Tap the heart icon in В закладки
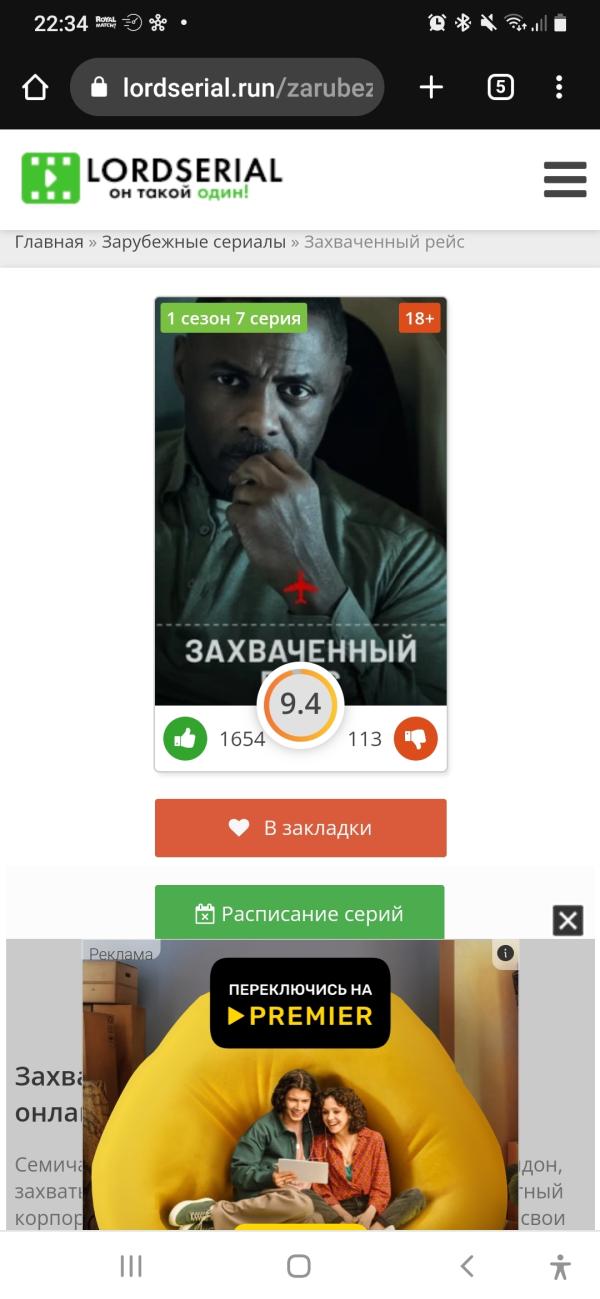The height and width of the screenshot is (1299, 600). coord(238,828)
